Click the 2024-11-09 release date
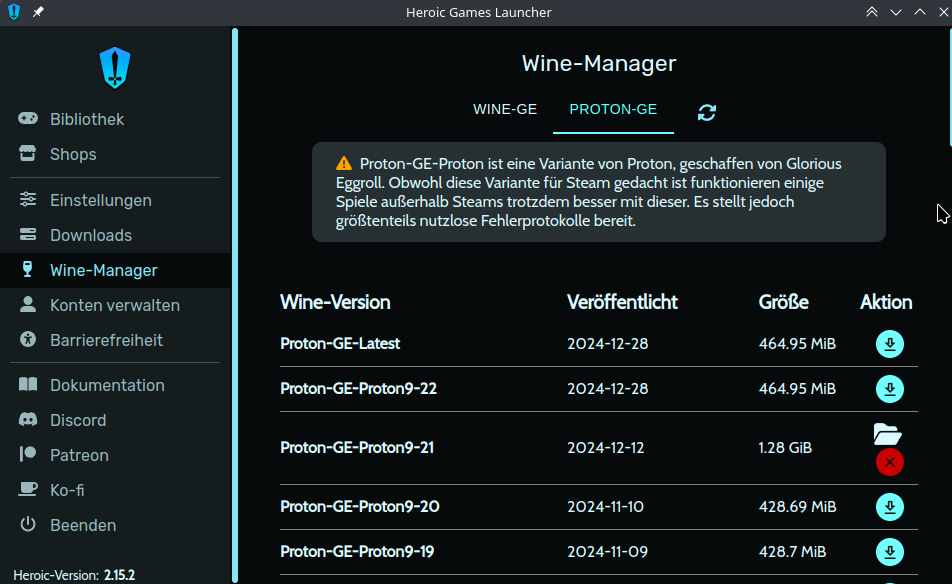Screen dimensions: 952x584 607,552
